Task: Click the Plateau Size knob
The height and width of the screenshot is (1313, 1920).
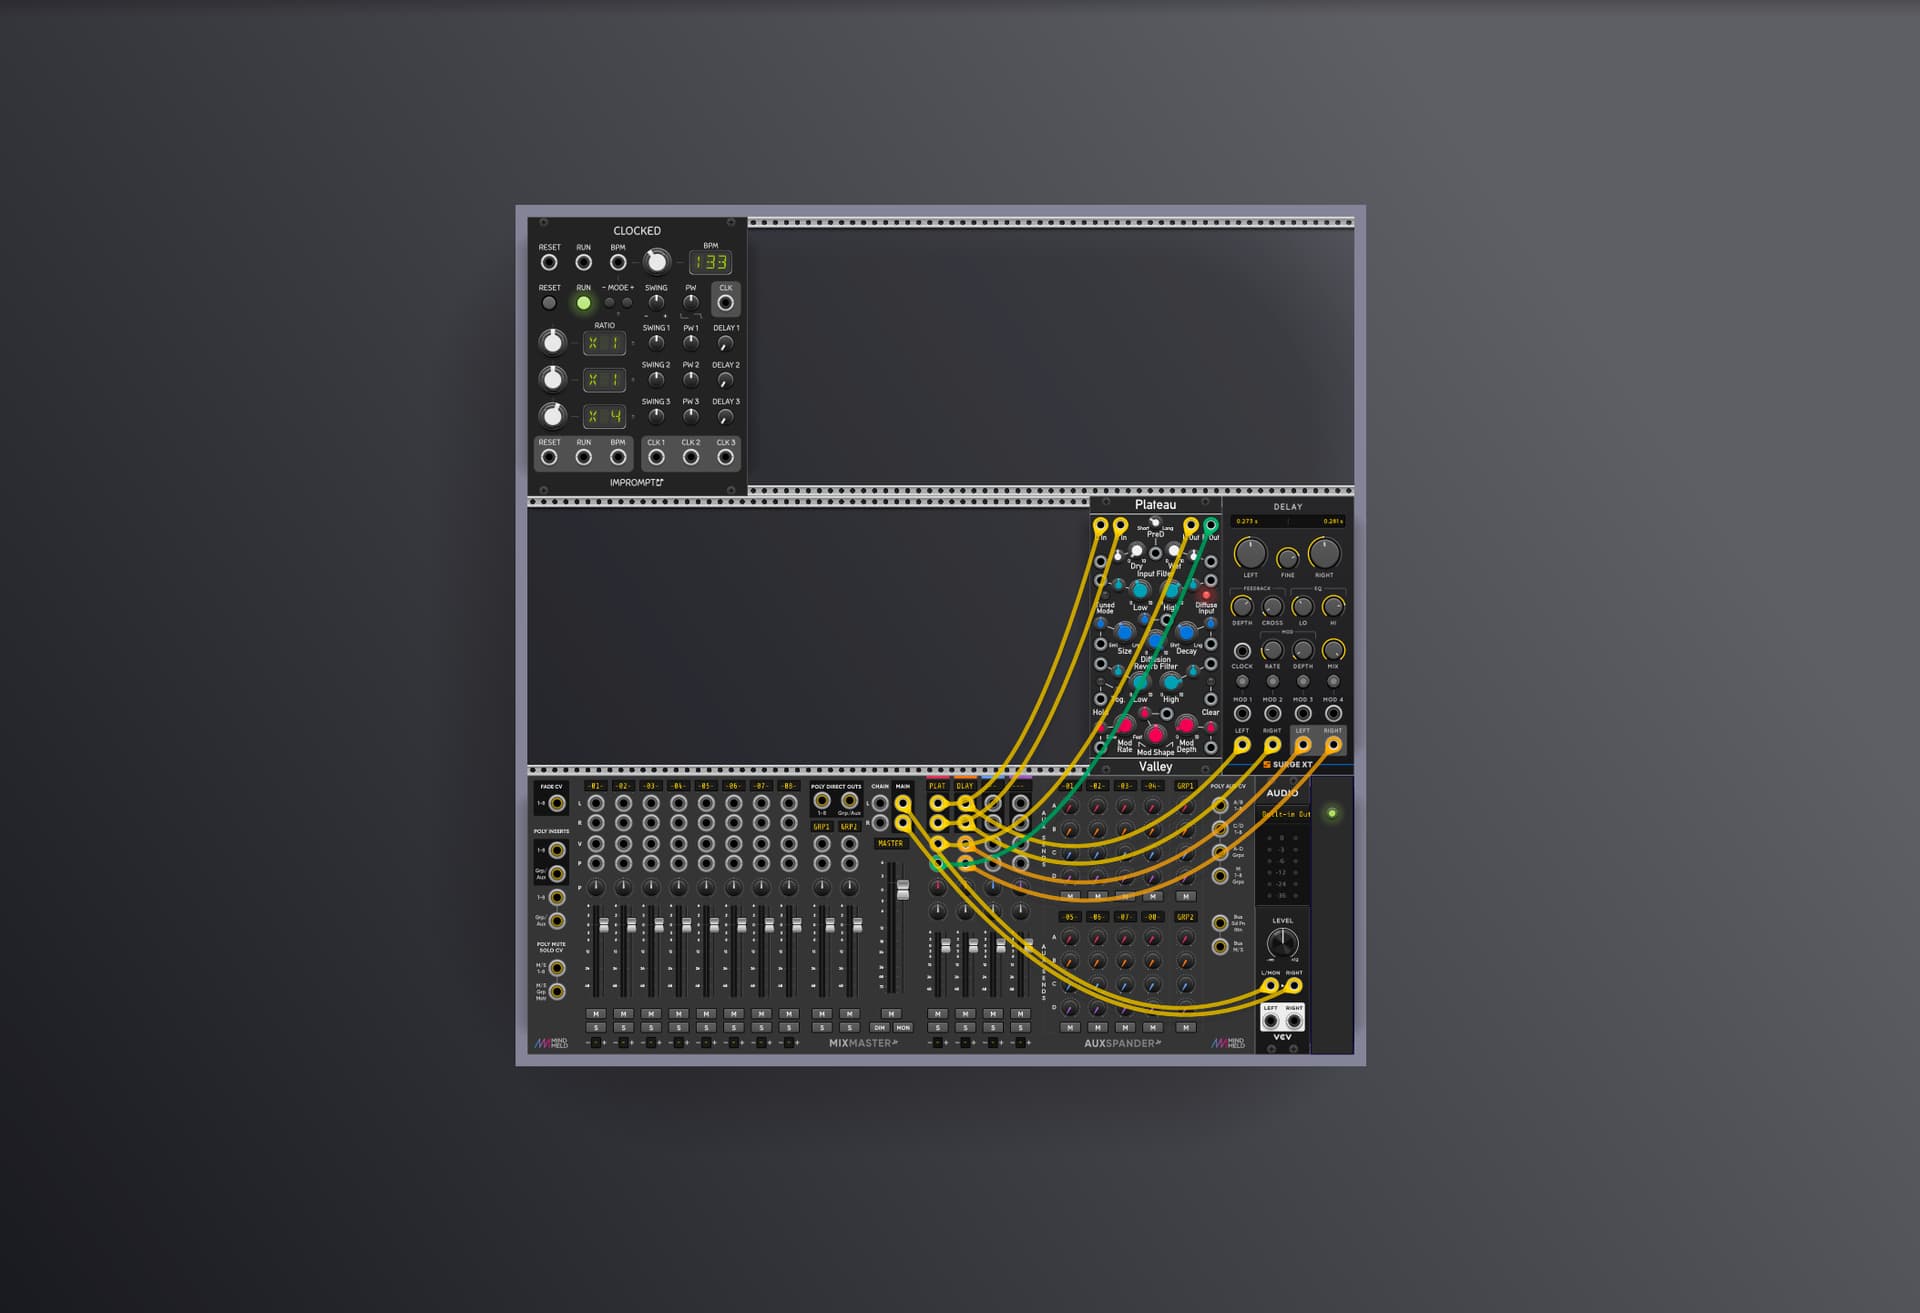Action: pos(1125,633)
